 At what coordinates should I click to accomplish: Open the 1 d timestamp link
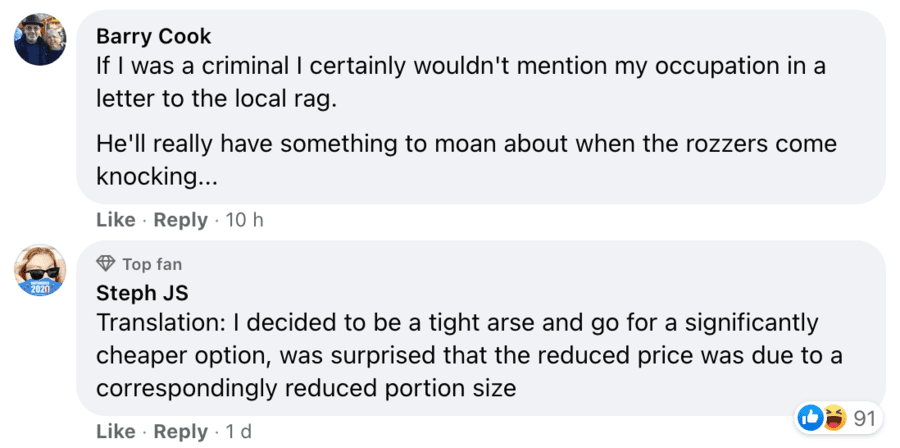(240, 431)
